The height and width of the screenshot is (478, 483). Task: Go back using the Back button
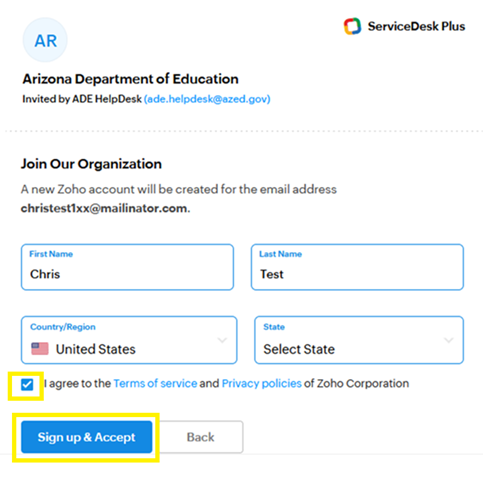[x=201, y=437]
